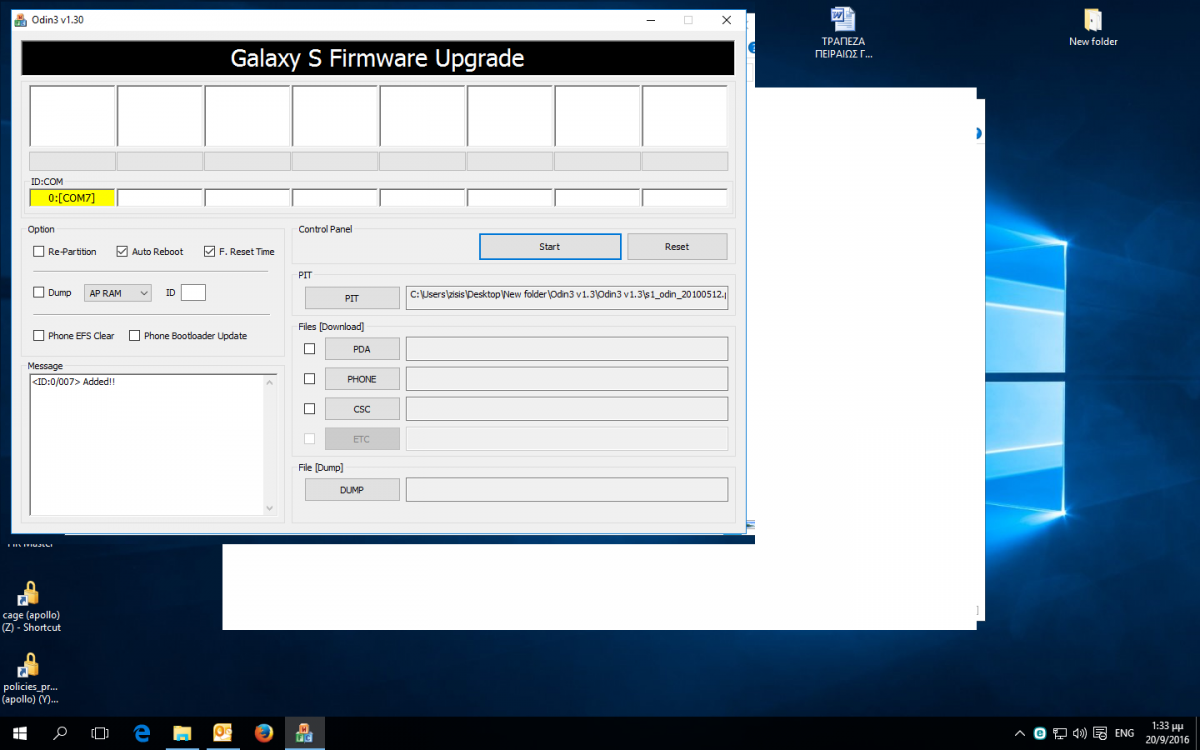Click Message box scrollbar down arrow
The width and height of the screenshot is (1200, 750).
point(269,508)
